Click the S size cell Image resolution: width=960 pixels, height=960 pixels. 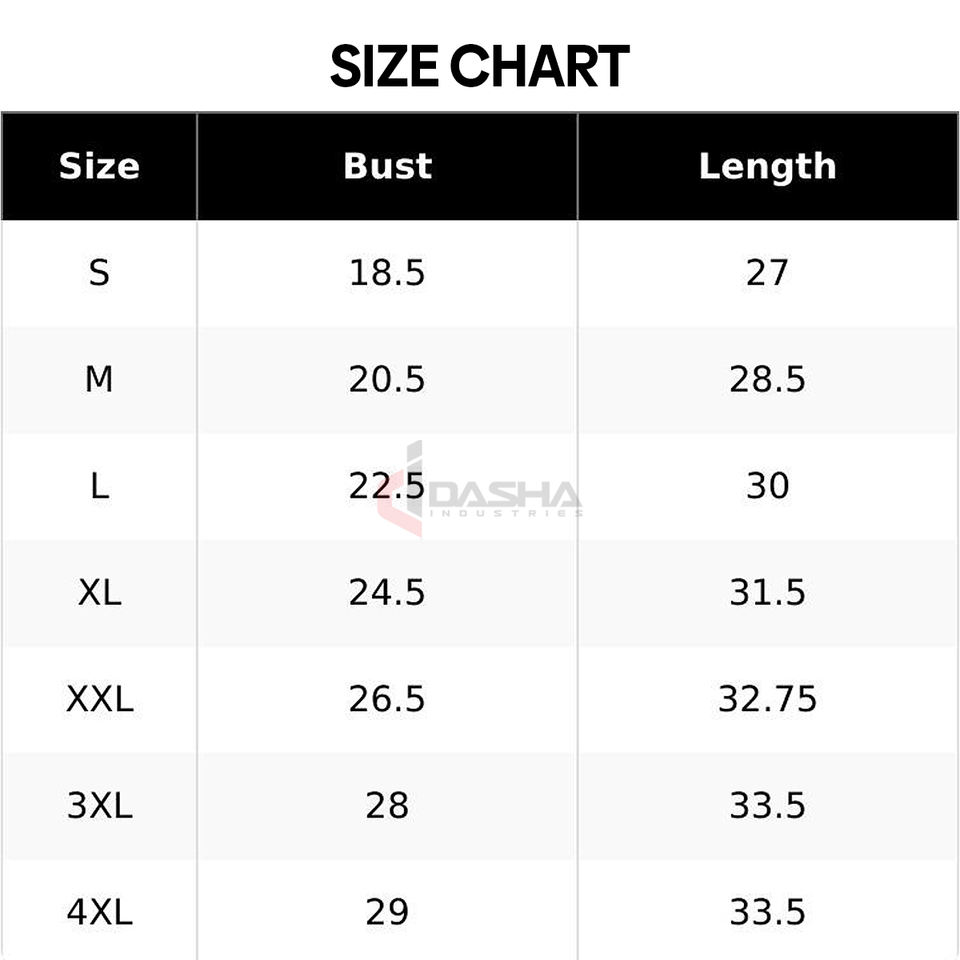[x=99, y=273]
